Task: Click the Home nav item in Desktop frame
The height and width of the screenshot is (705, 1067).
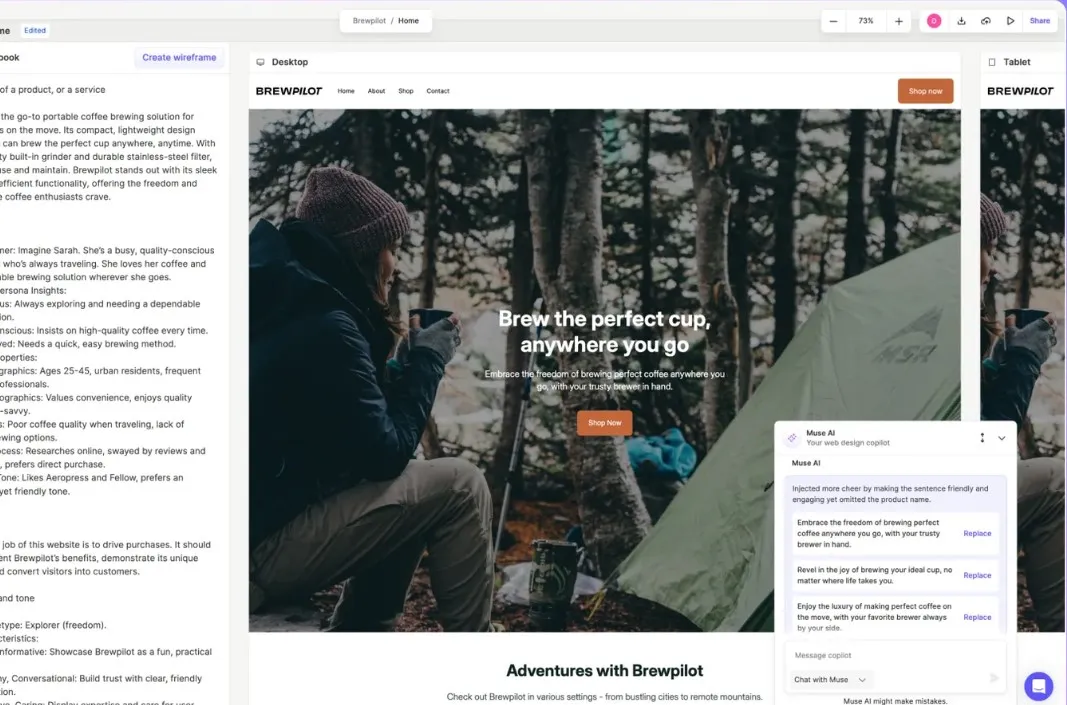Action: pos(346,91)
